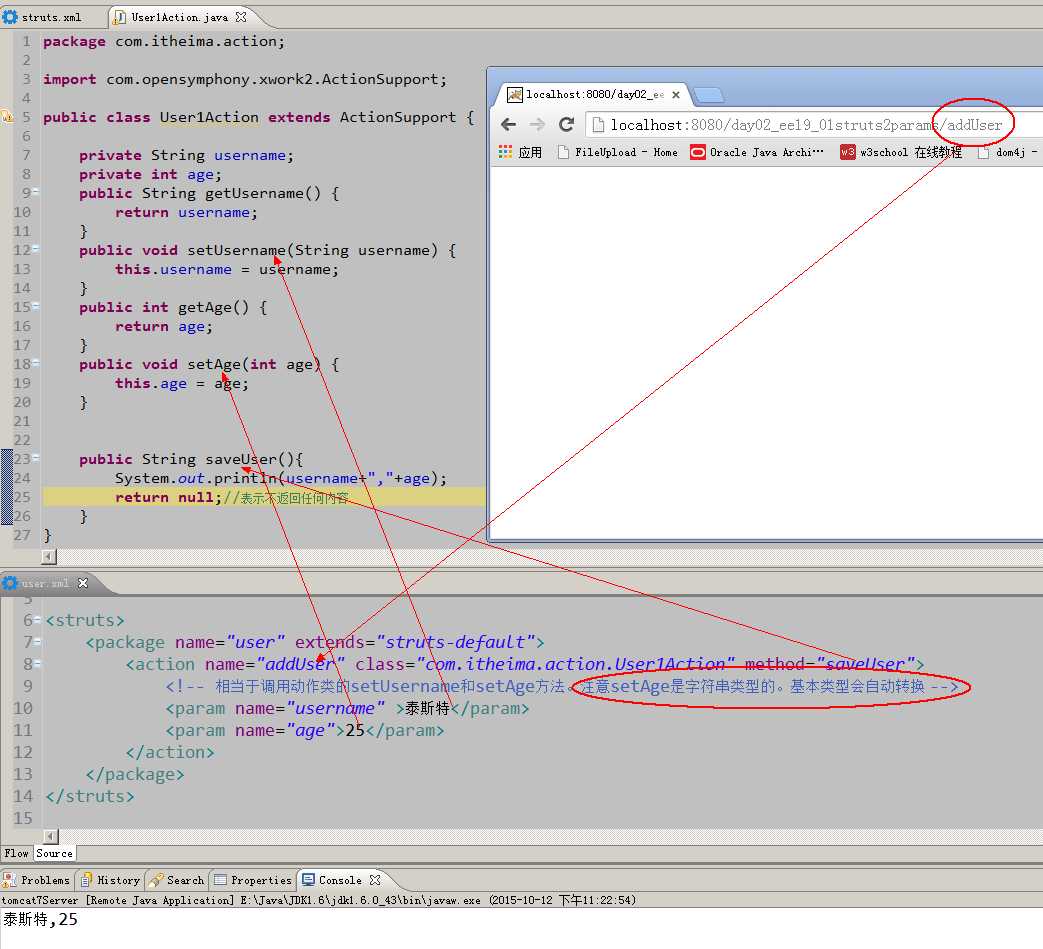Collapse the saveUser method fold at line 23
1043x949 pixels.
pos(36,458)
